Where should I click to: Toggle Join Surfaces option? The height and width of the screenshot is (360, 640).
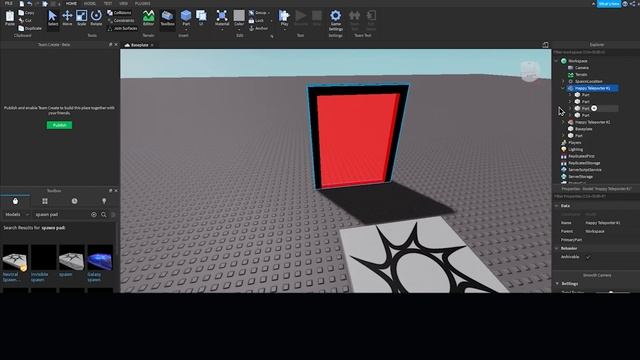click(122, 29)
